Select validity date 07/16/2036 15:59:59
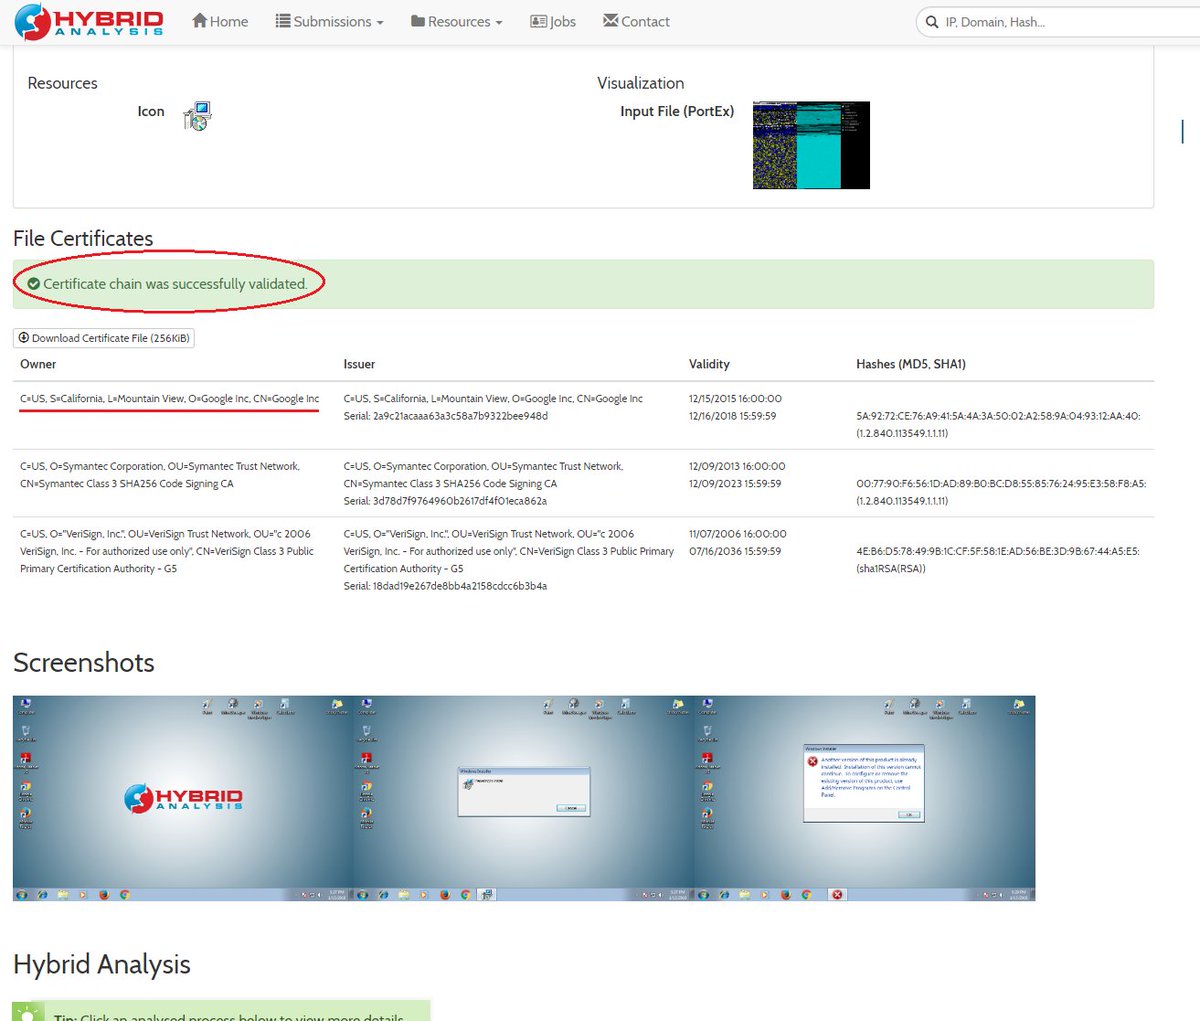 coord(735,551)
